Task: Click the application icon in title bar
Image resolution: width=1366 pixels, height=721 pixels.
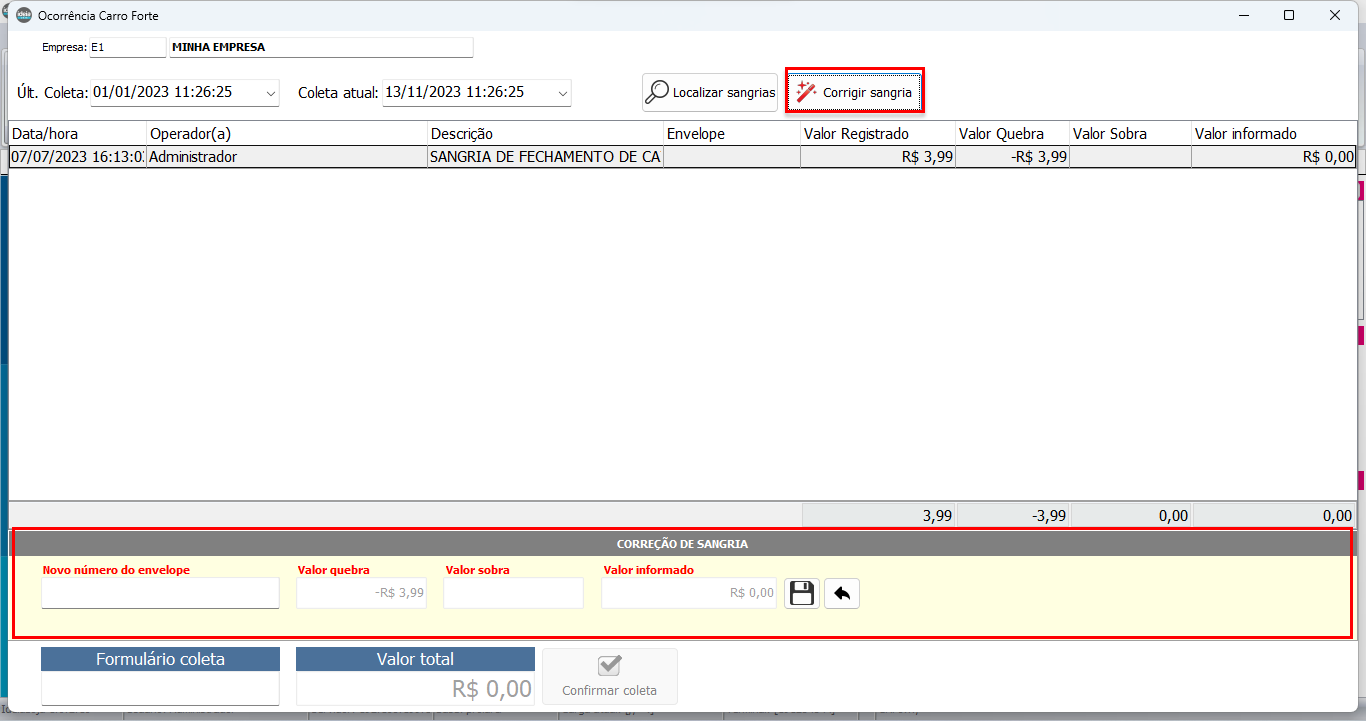Action: [x=24, y=16]
